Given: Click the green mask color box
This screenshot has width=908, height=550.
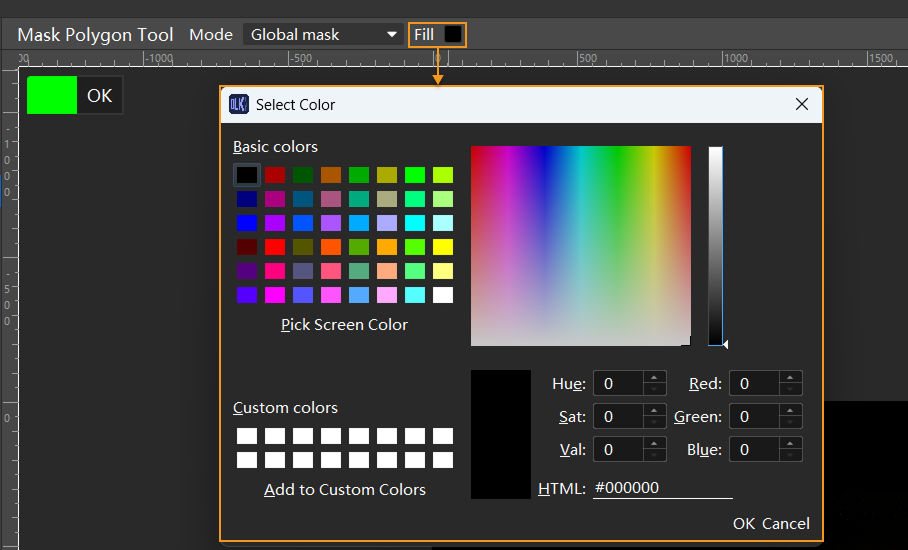Looking at the screenshot, I should [52, 95].
